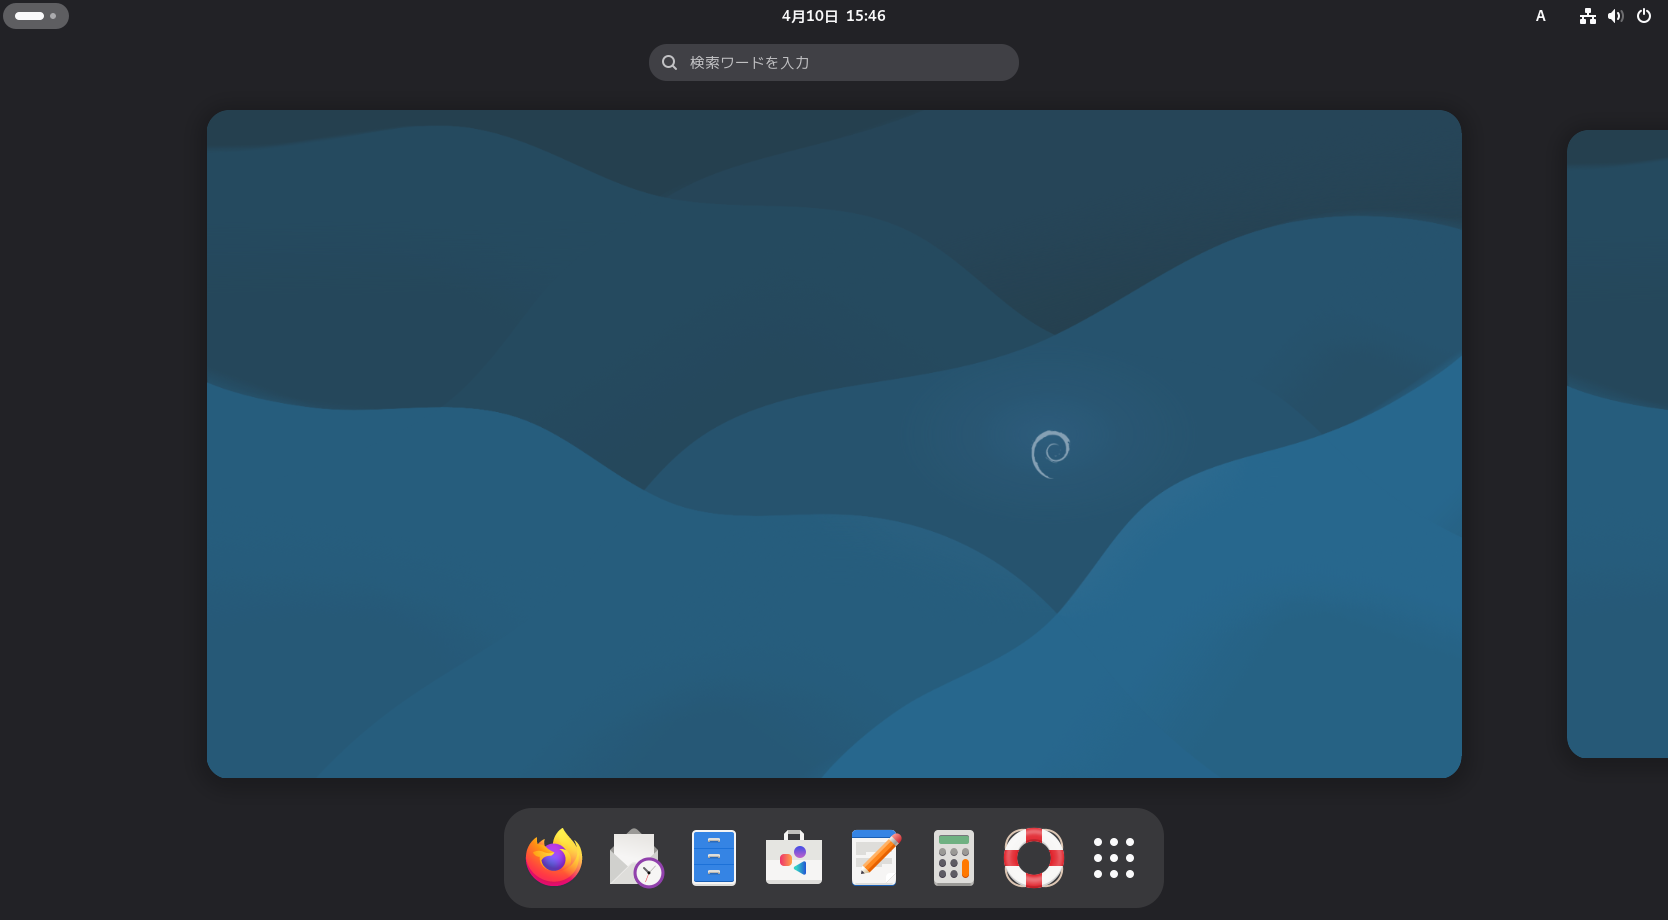
Task: Click the Debian swirl logo on the wallpaper
Action: point(1050,454)
